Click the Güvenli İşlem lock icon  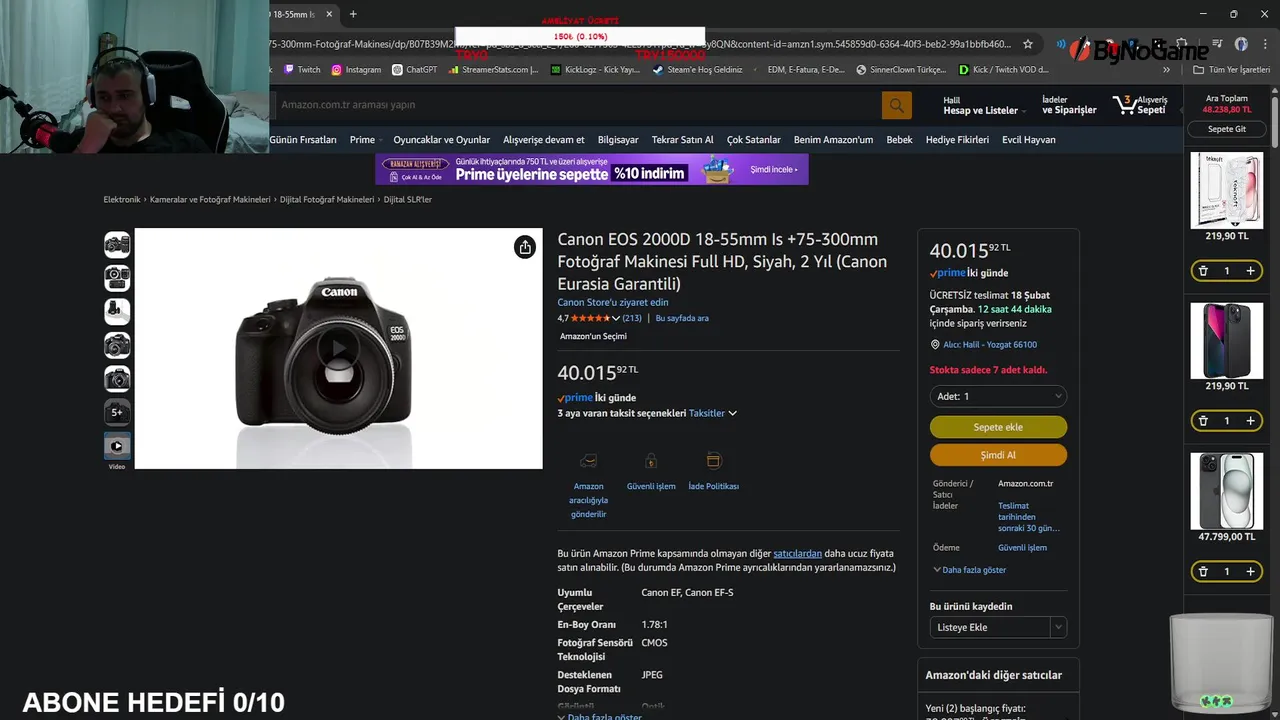(651, 461)
